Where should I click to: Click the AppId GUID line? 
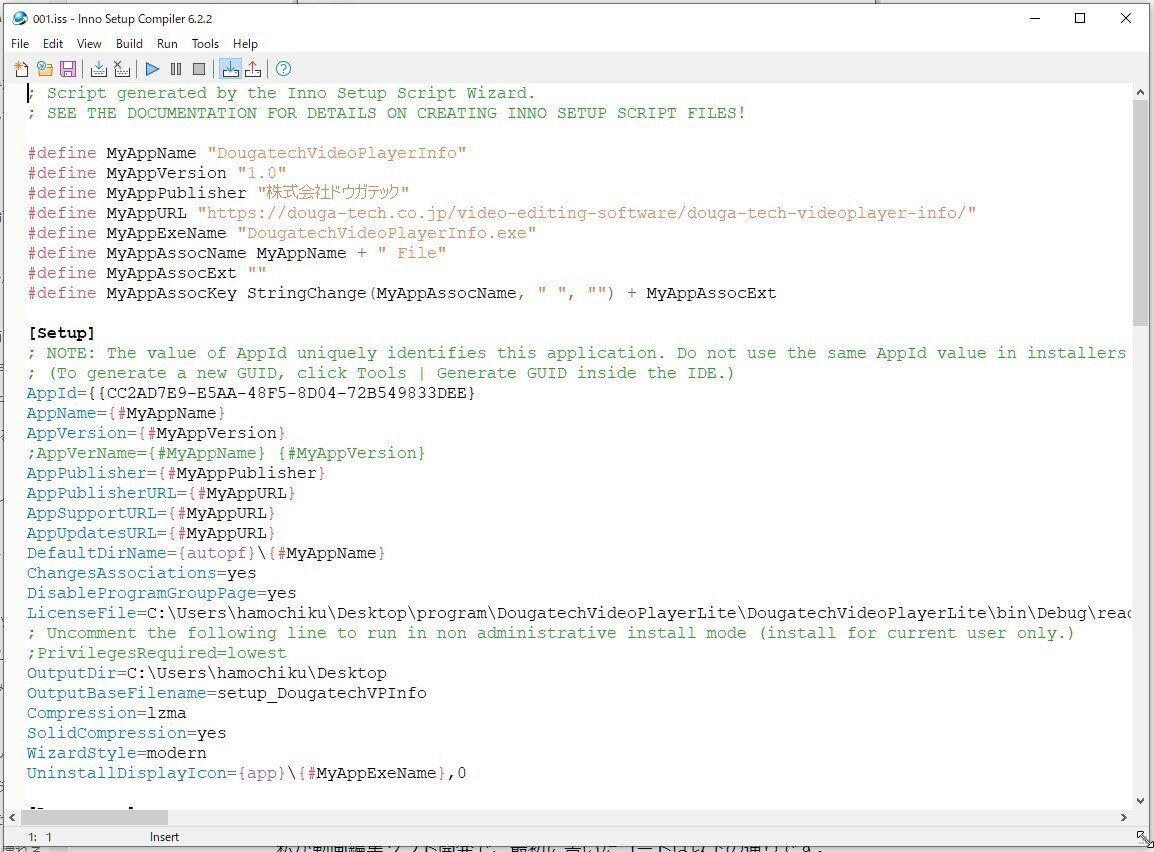coord(251,393)
